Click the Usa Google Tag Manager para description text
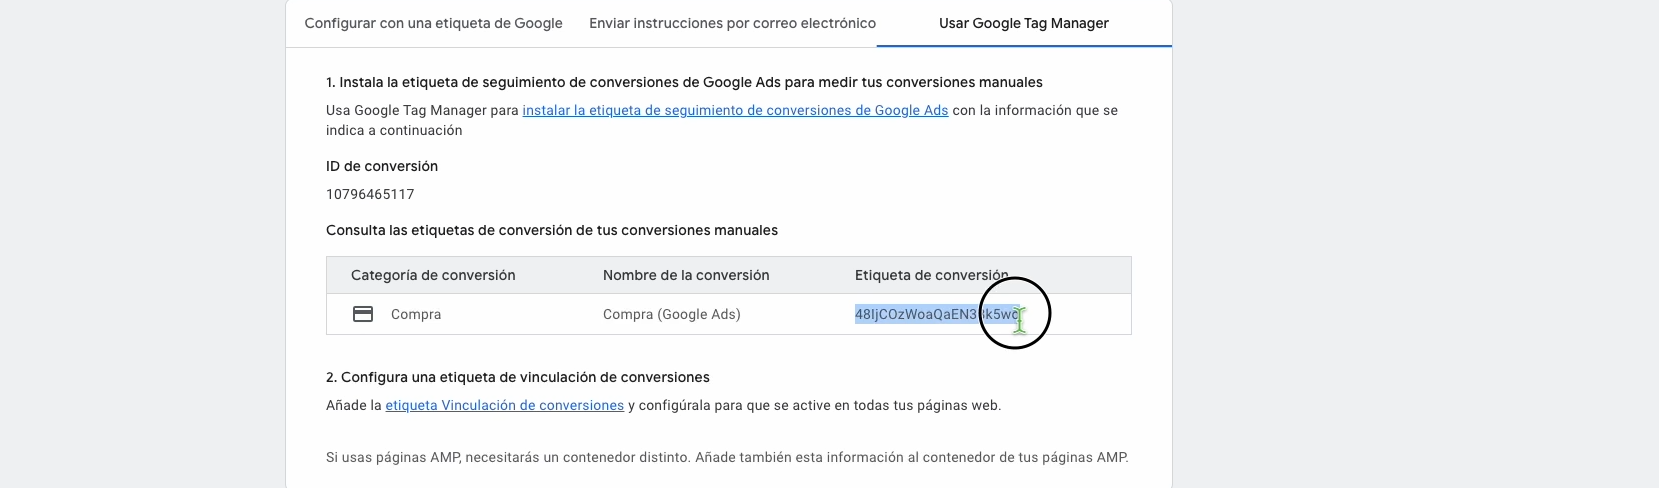This screenshot has height=488, width=1659. [422, 110]
